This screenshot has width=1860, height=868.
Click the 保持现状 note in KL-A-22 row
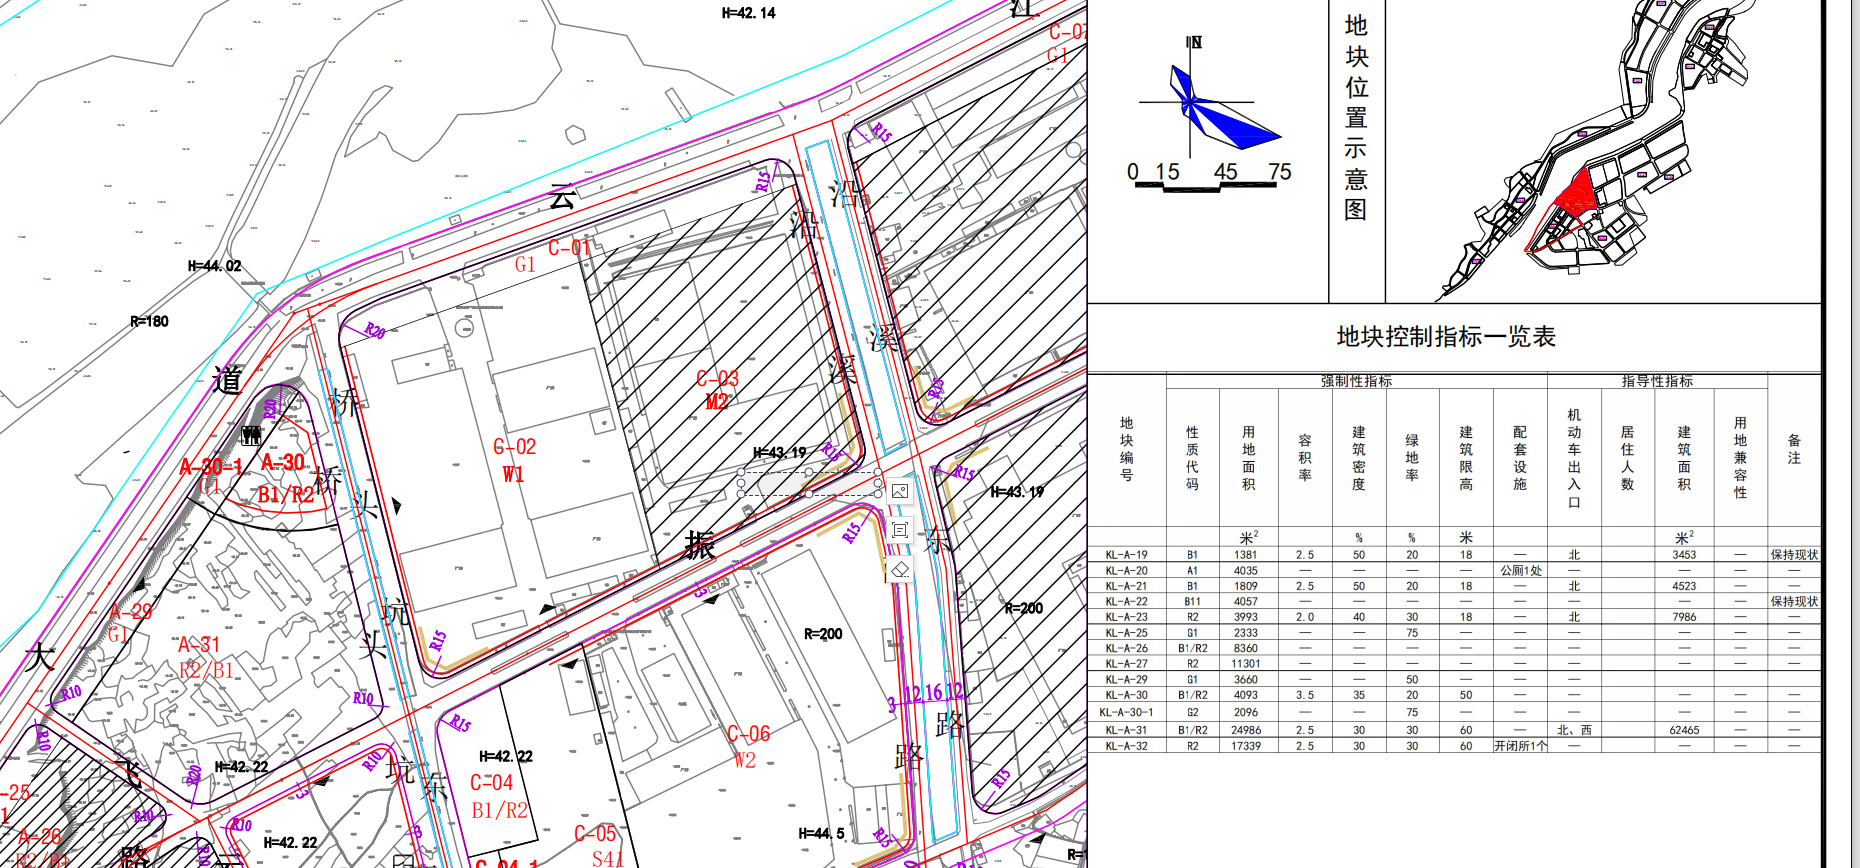1794,602
